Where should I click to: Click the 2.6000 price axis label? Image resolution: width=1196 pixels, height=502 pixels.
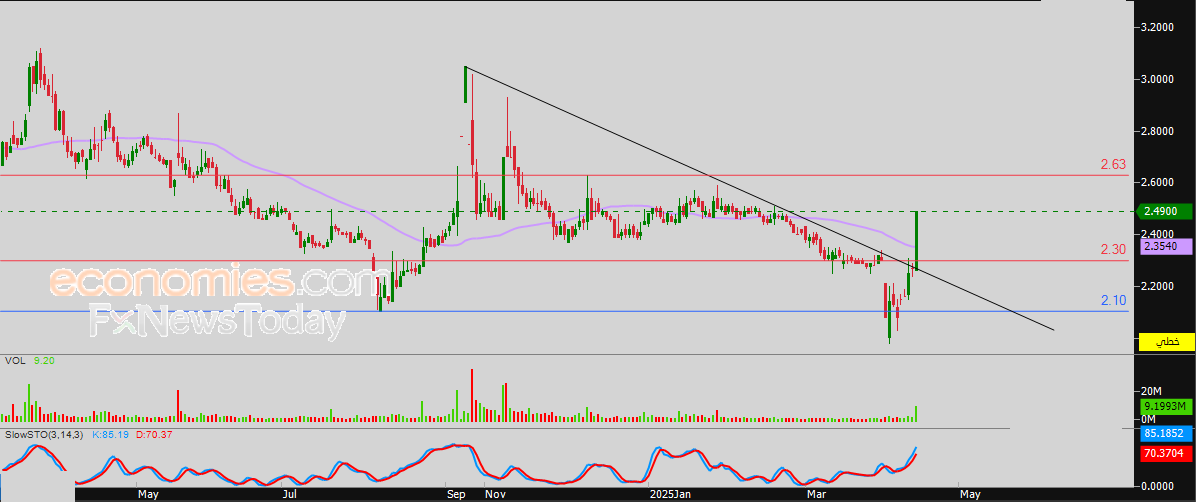[1156, 182]
